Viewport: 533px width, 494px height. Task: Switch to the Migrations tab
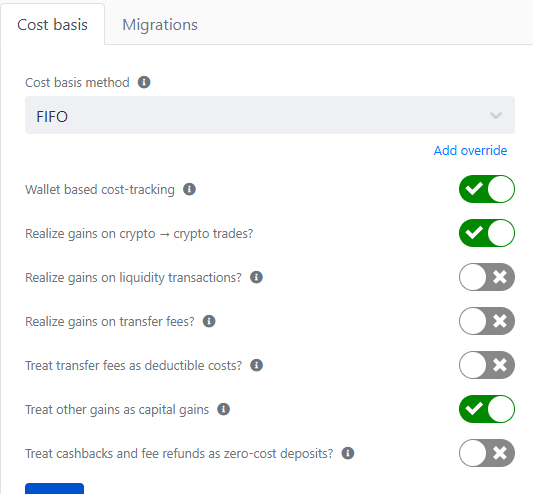[x=160, y=25]
